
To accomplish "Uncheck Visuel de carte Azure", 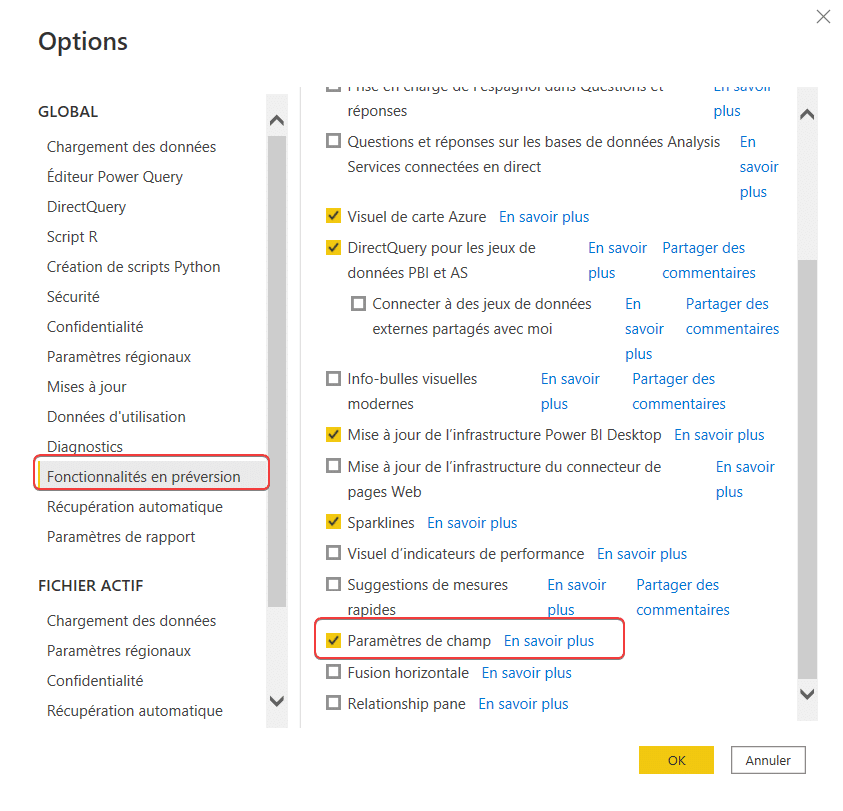I will click(x=333, y=216).
